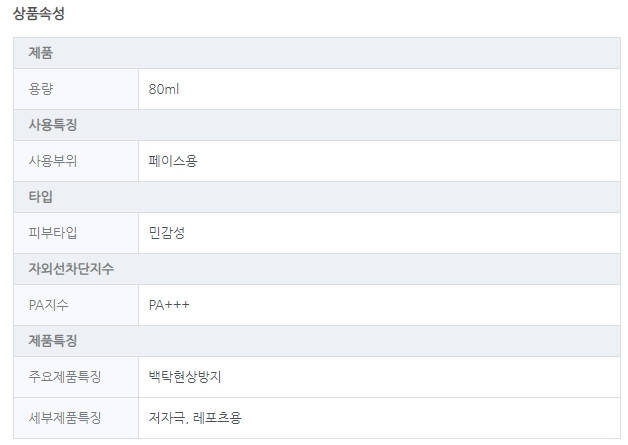Click the word 저자극 in the last row
The width and height of the screenshot is (628, 445).
coord(166,417)
